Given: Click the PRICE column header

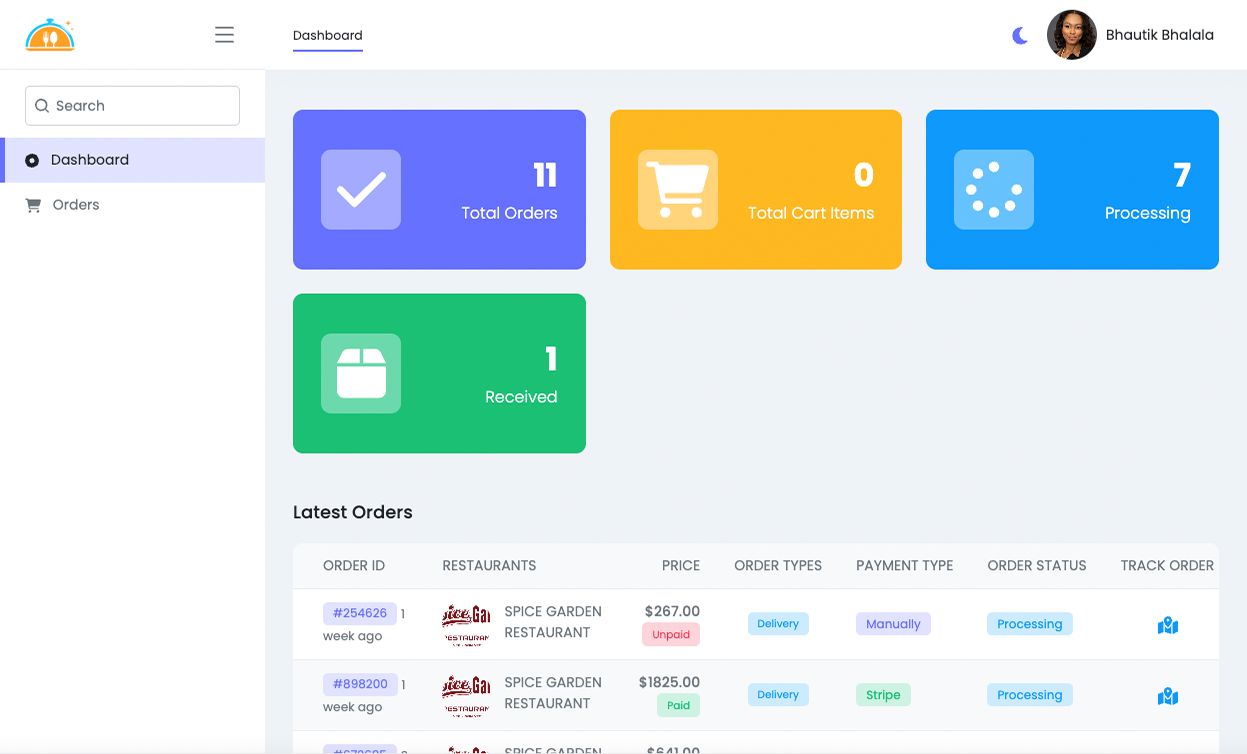Looking at the screenshot, I should tap(681, 565).
